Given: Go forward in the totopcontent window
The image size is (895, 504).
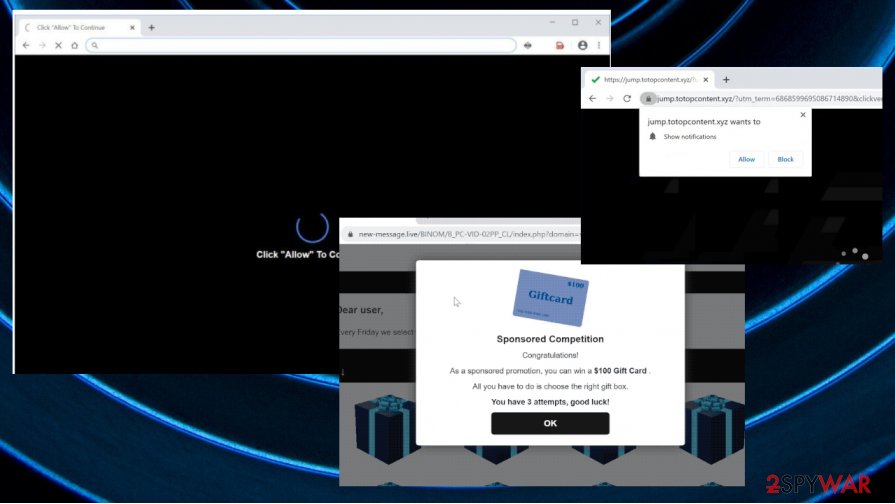Looking at the screenshot, I should [610, 98].
